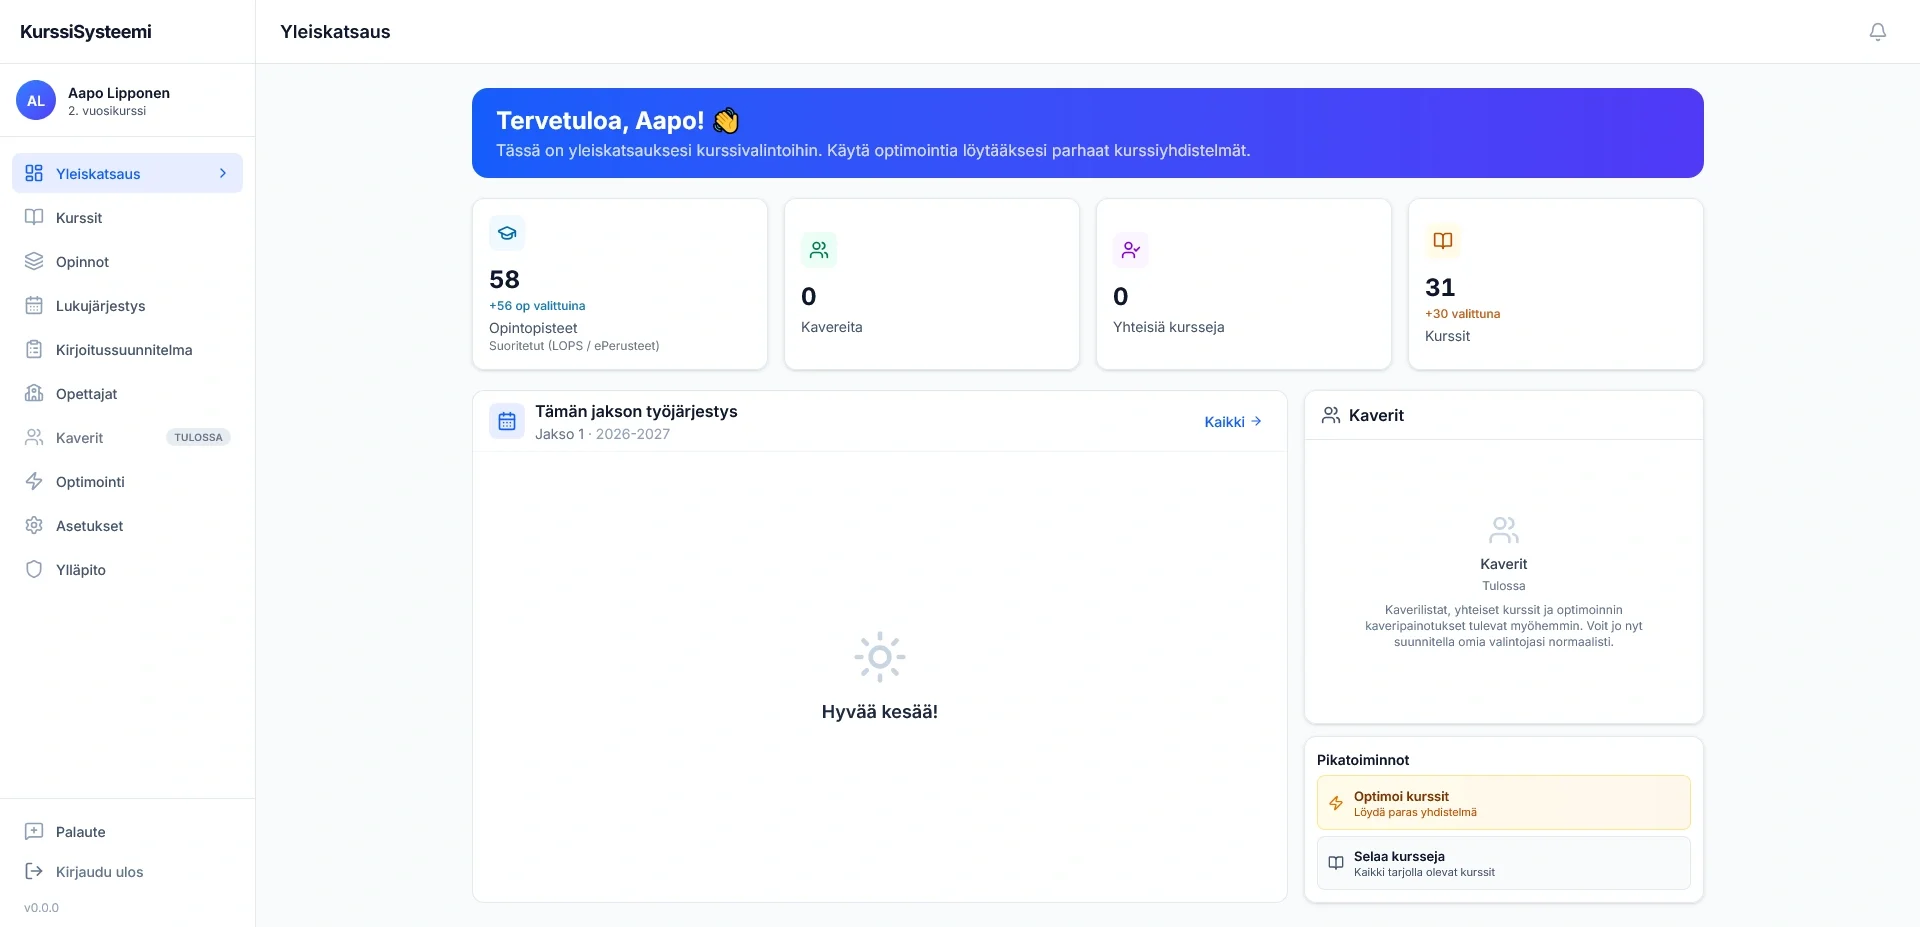Click the 'Aapo Lipponen' user name

coord(119,93)
